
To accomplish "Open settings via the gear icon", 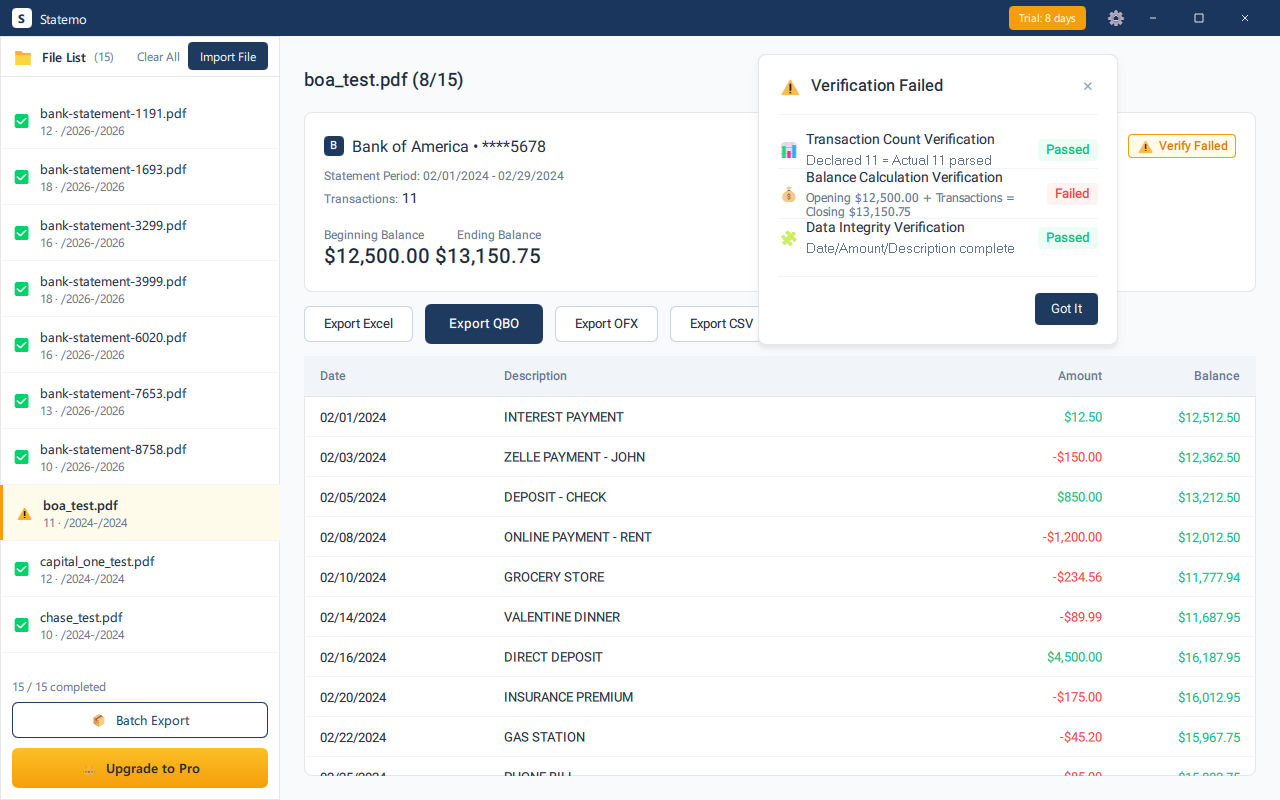I will pyautogui.click(x=1116, y=18).
